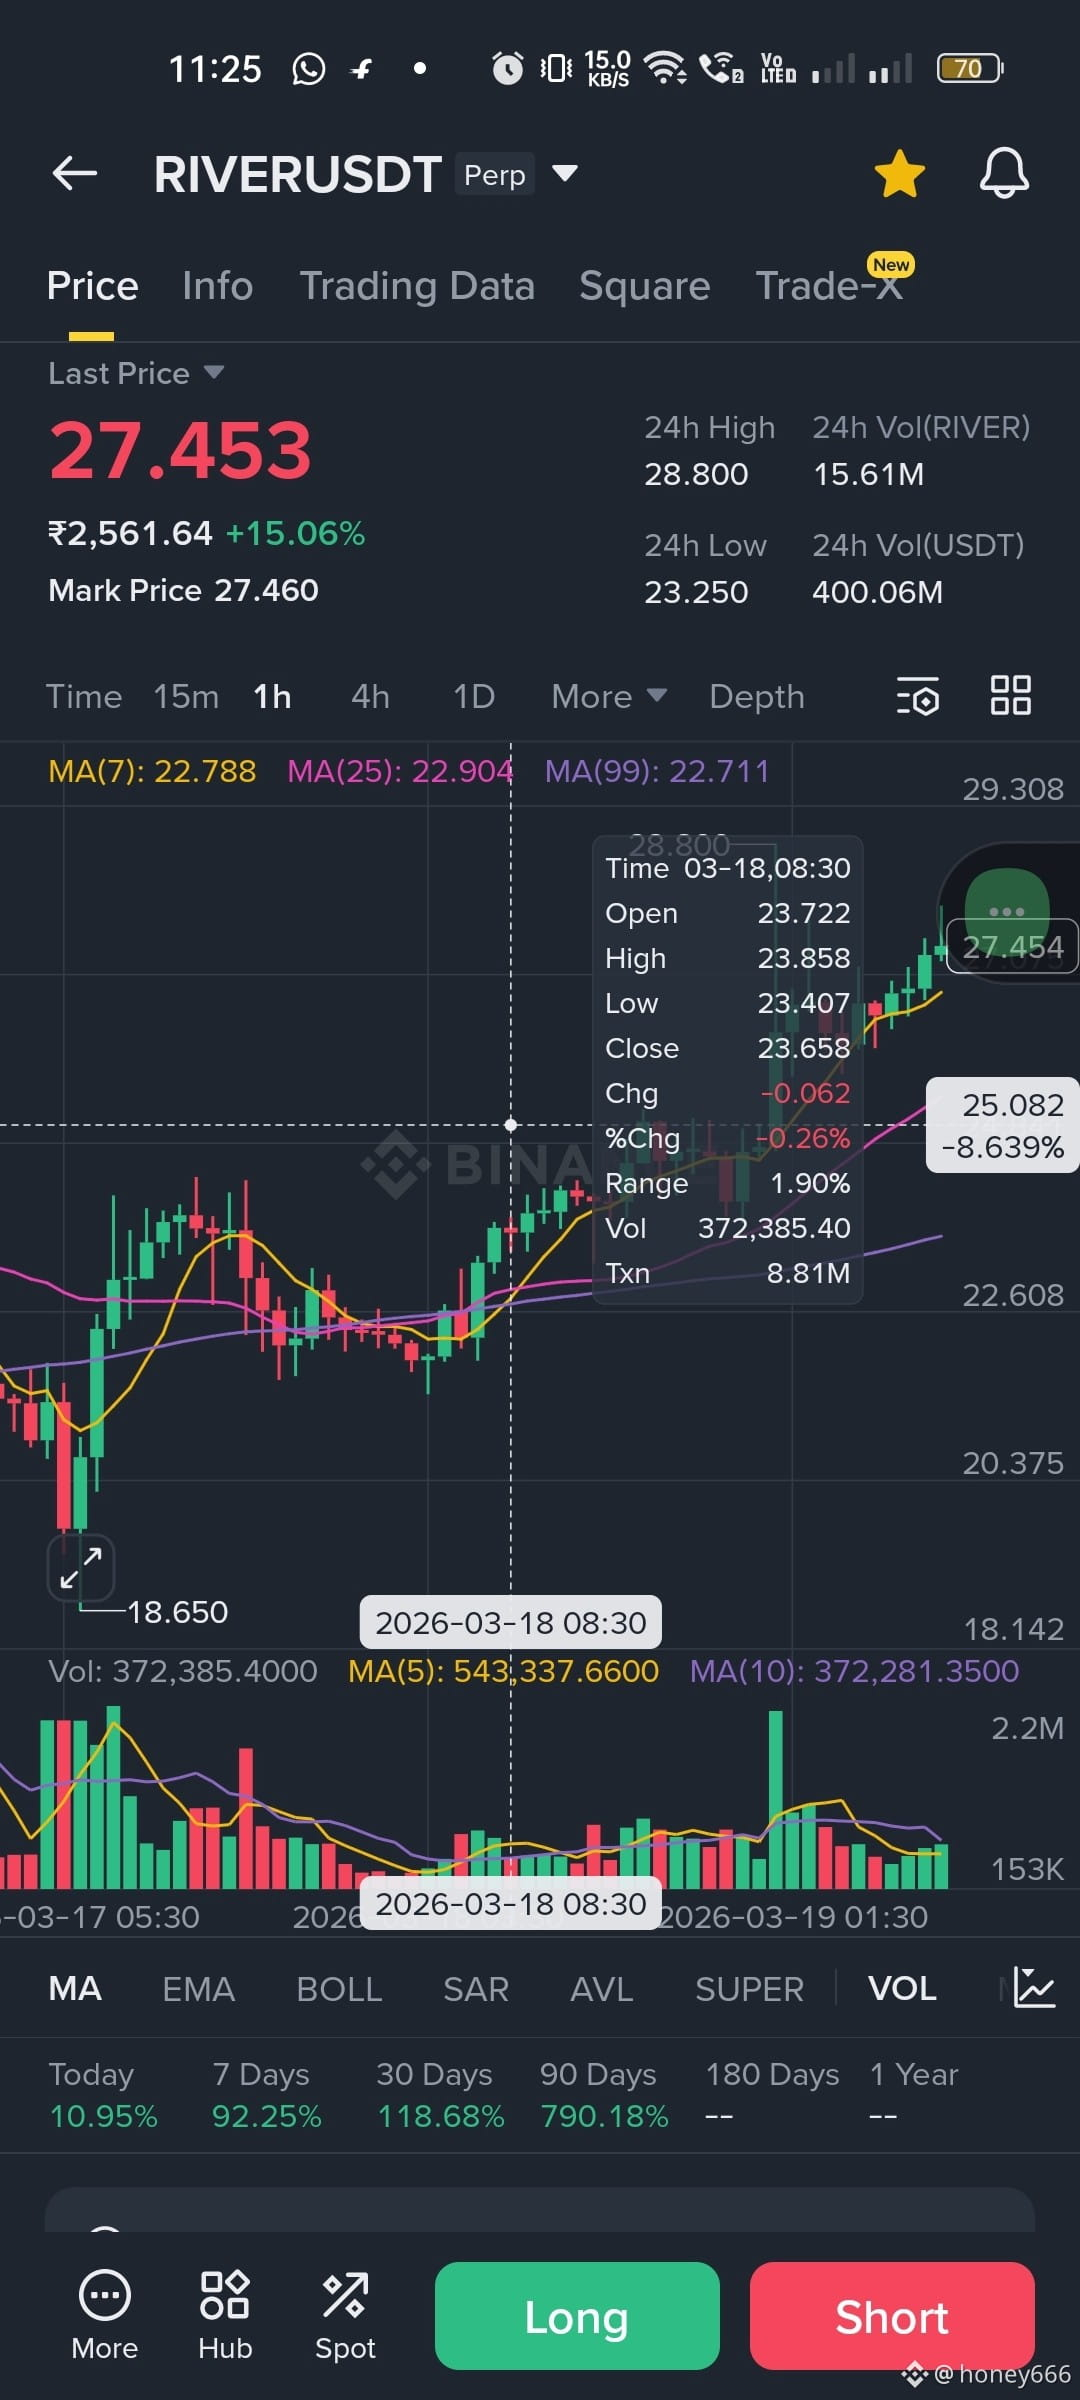1080x2400 pixels.
Task: Click the 30 Days 118.68% performance
Action: pos(440,2095)
